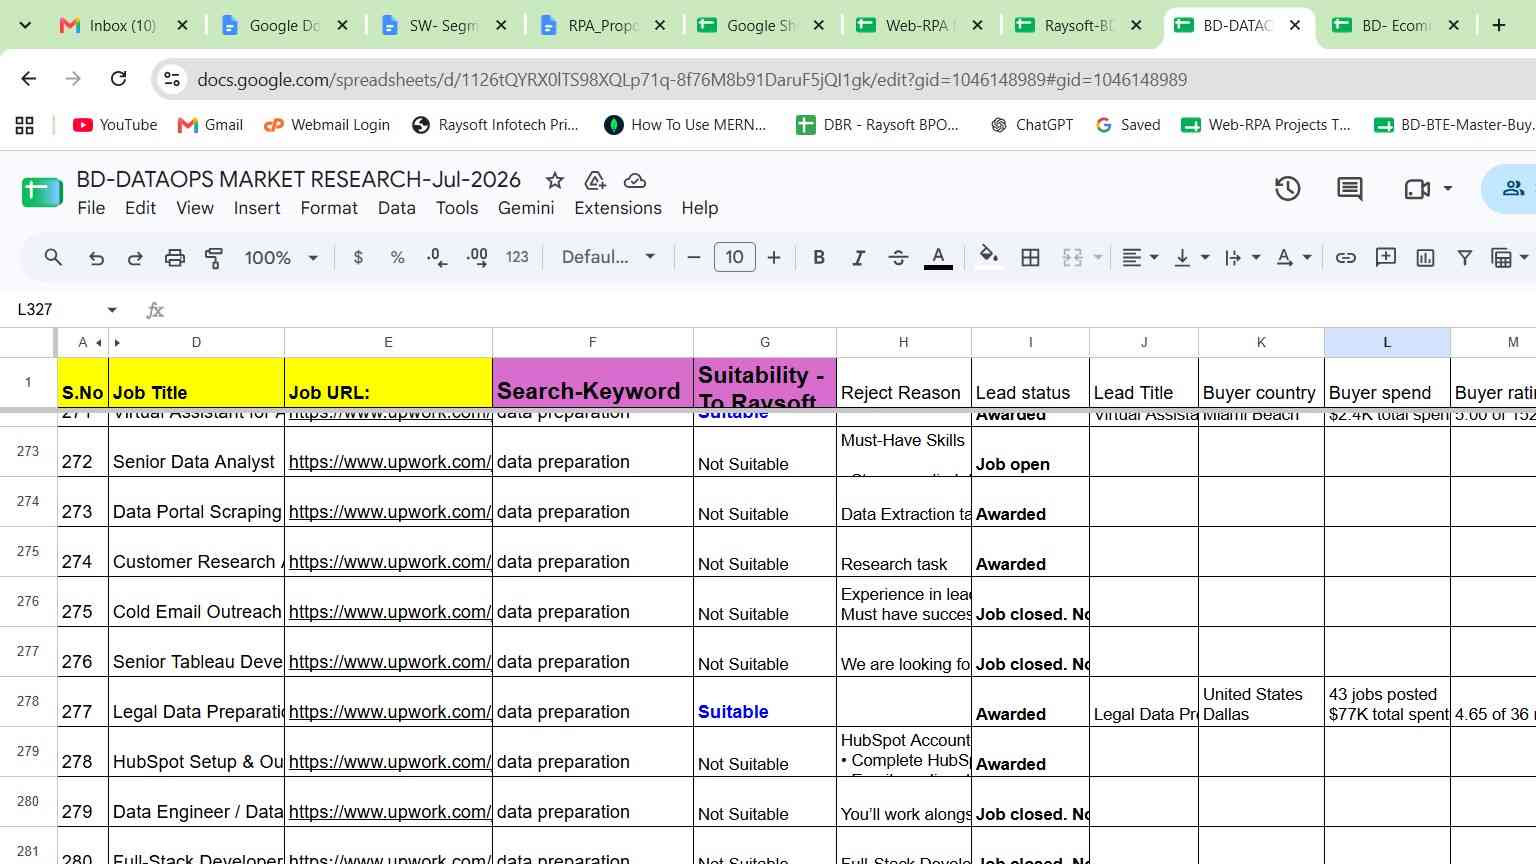Open the comments panel icon
The height and width of the screenshot is (864, 1536).
point(1350,188)
